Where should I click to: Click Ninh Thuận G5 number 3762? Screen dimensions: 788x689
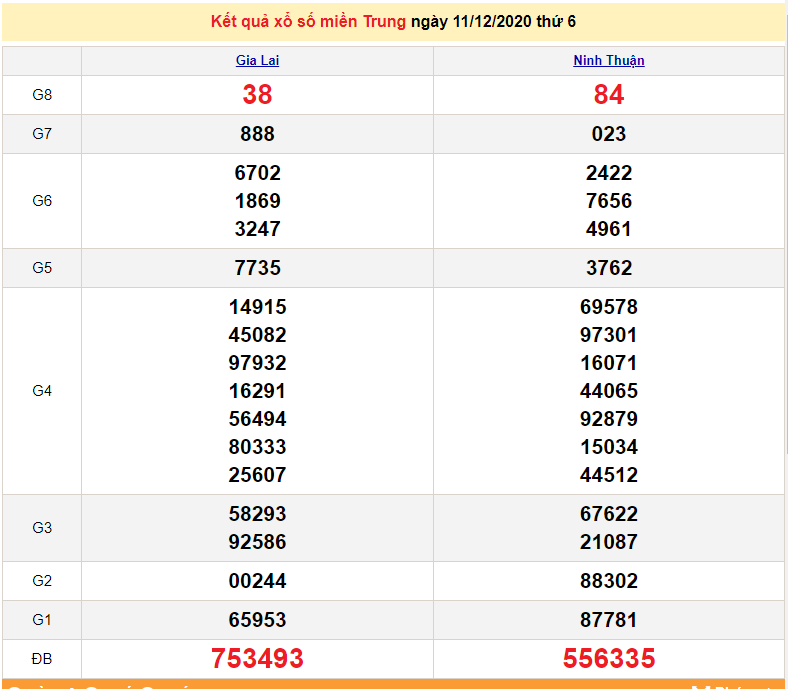608,268
